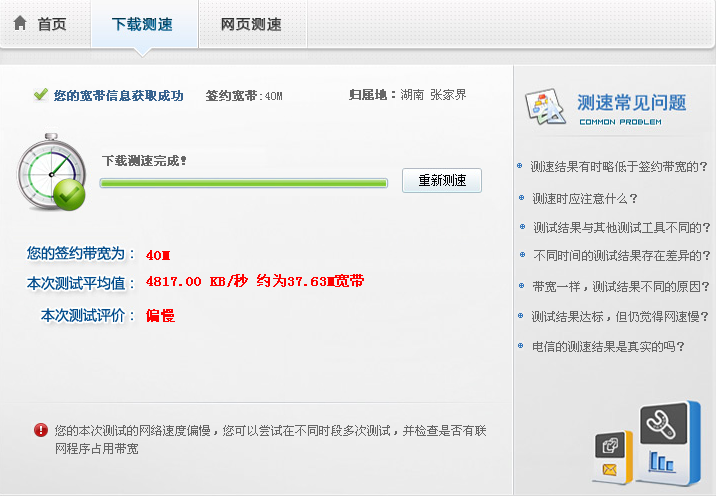Viewport: 717px width, 498px height.
Task: Click the 重新测速 button
Action: click(442, 180)
